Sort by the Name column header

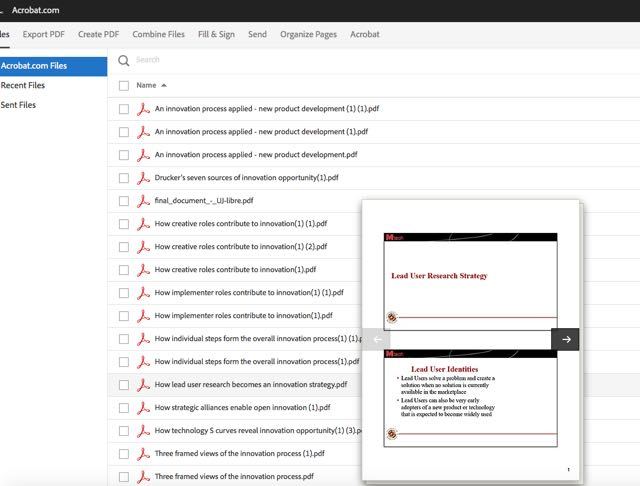click(146, 85)
